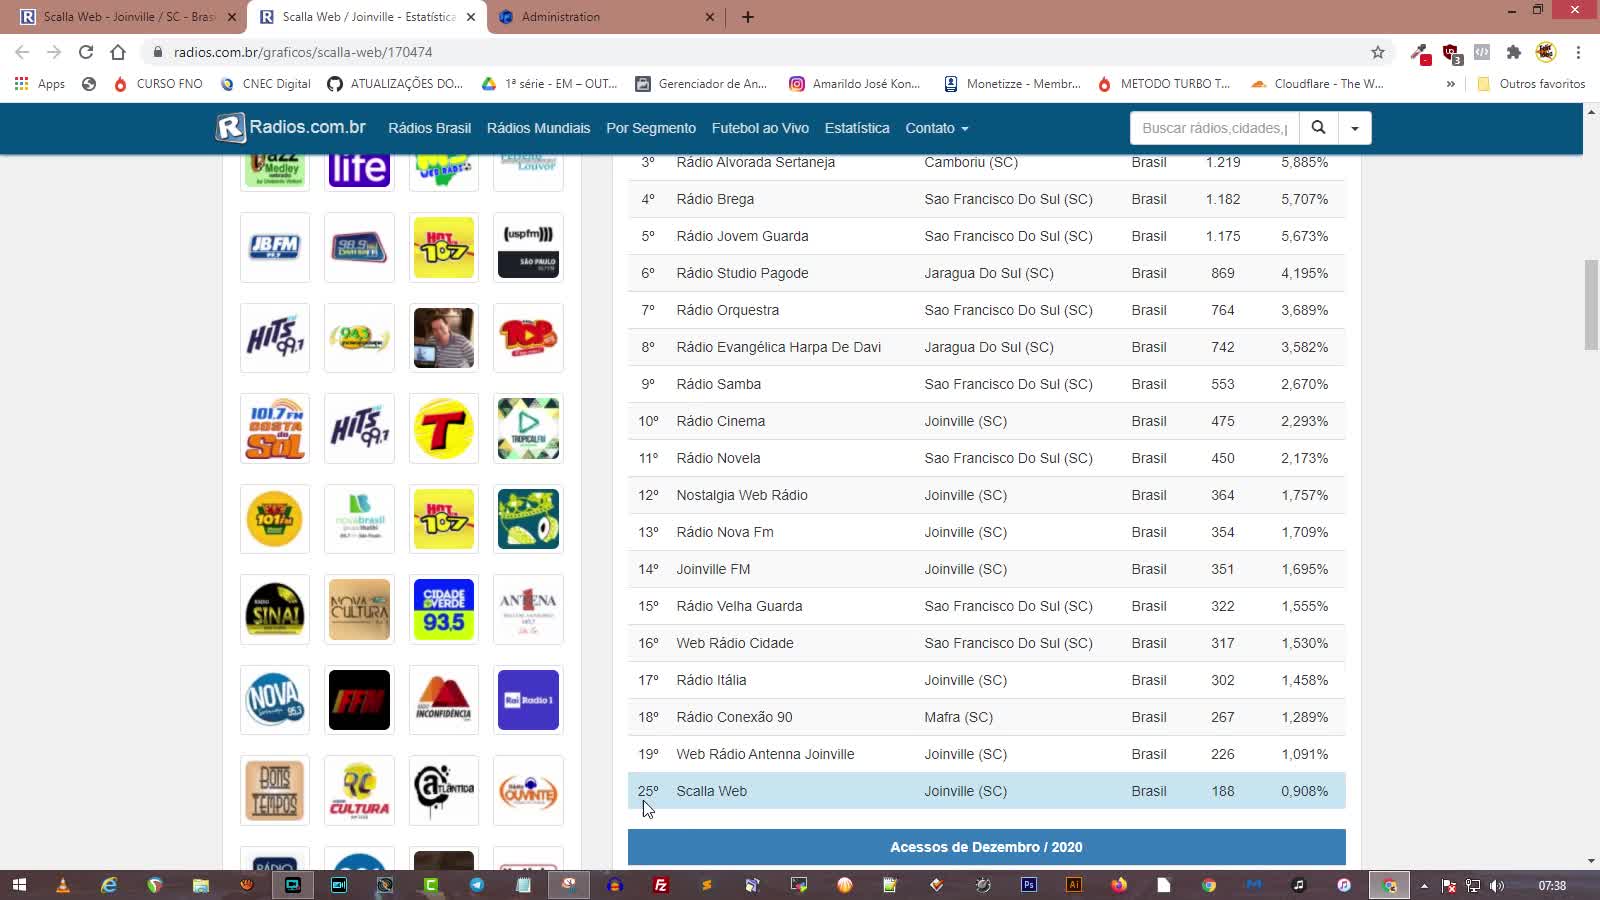1600x900 pixels.
Task: Switch to the Administration tab
Action: [606, 17]
